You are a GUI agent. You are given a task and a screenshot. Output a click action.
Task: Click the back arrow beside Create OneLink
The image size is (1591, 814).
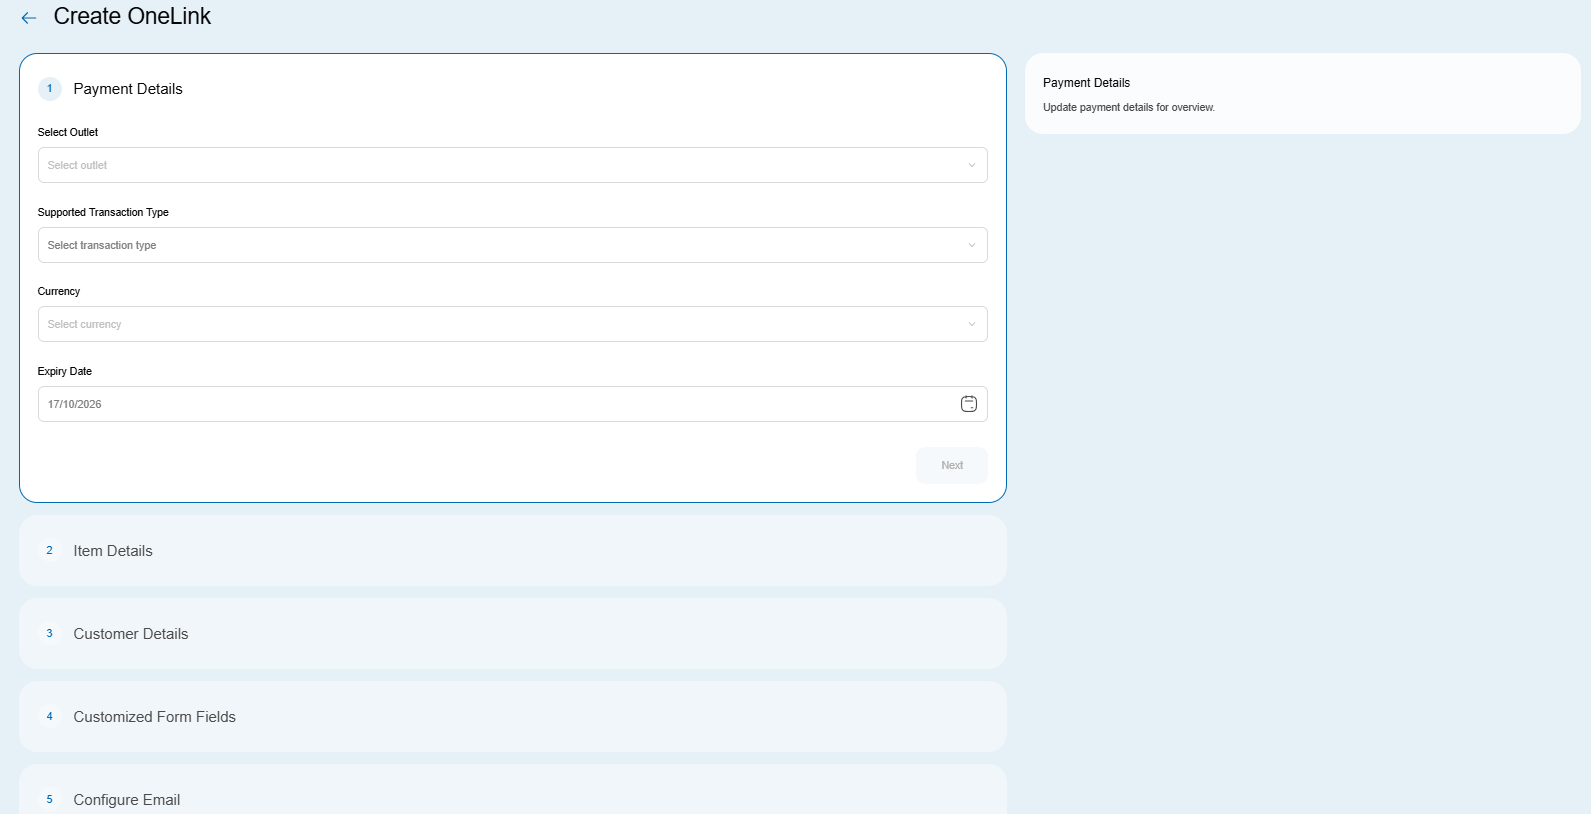coord(29,18)
